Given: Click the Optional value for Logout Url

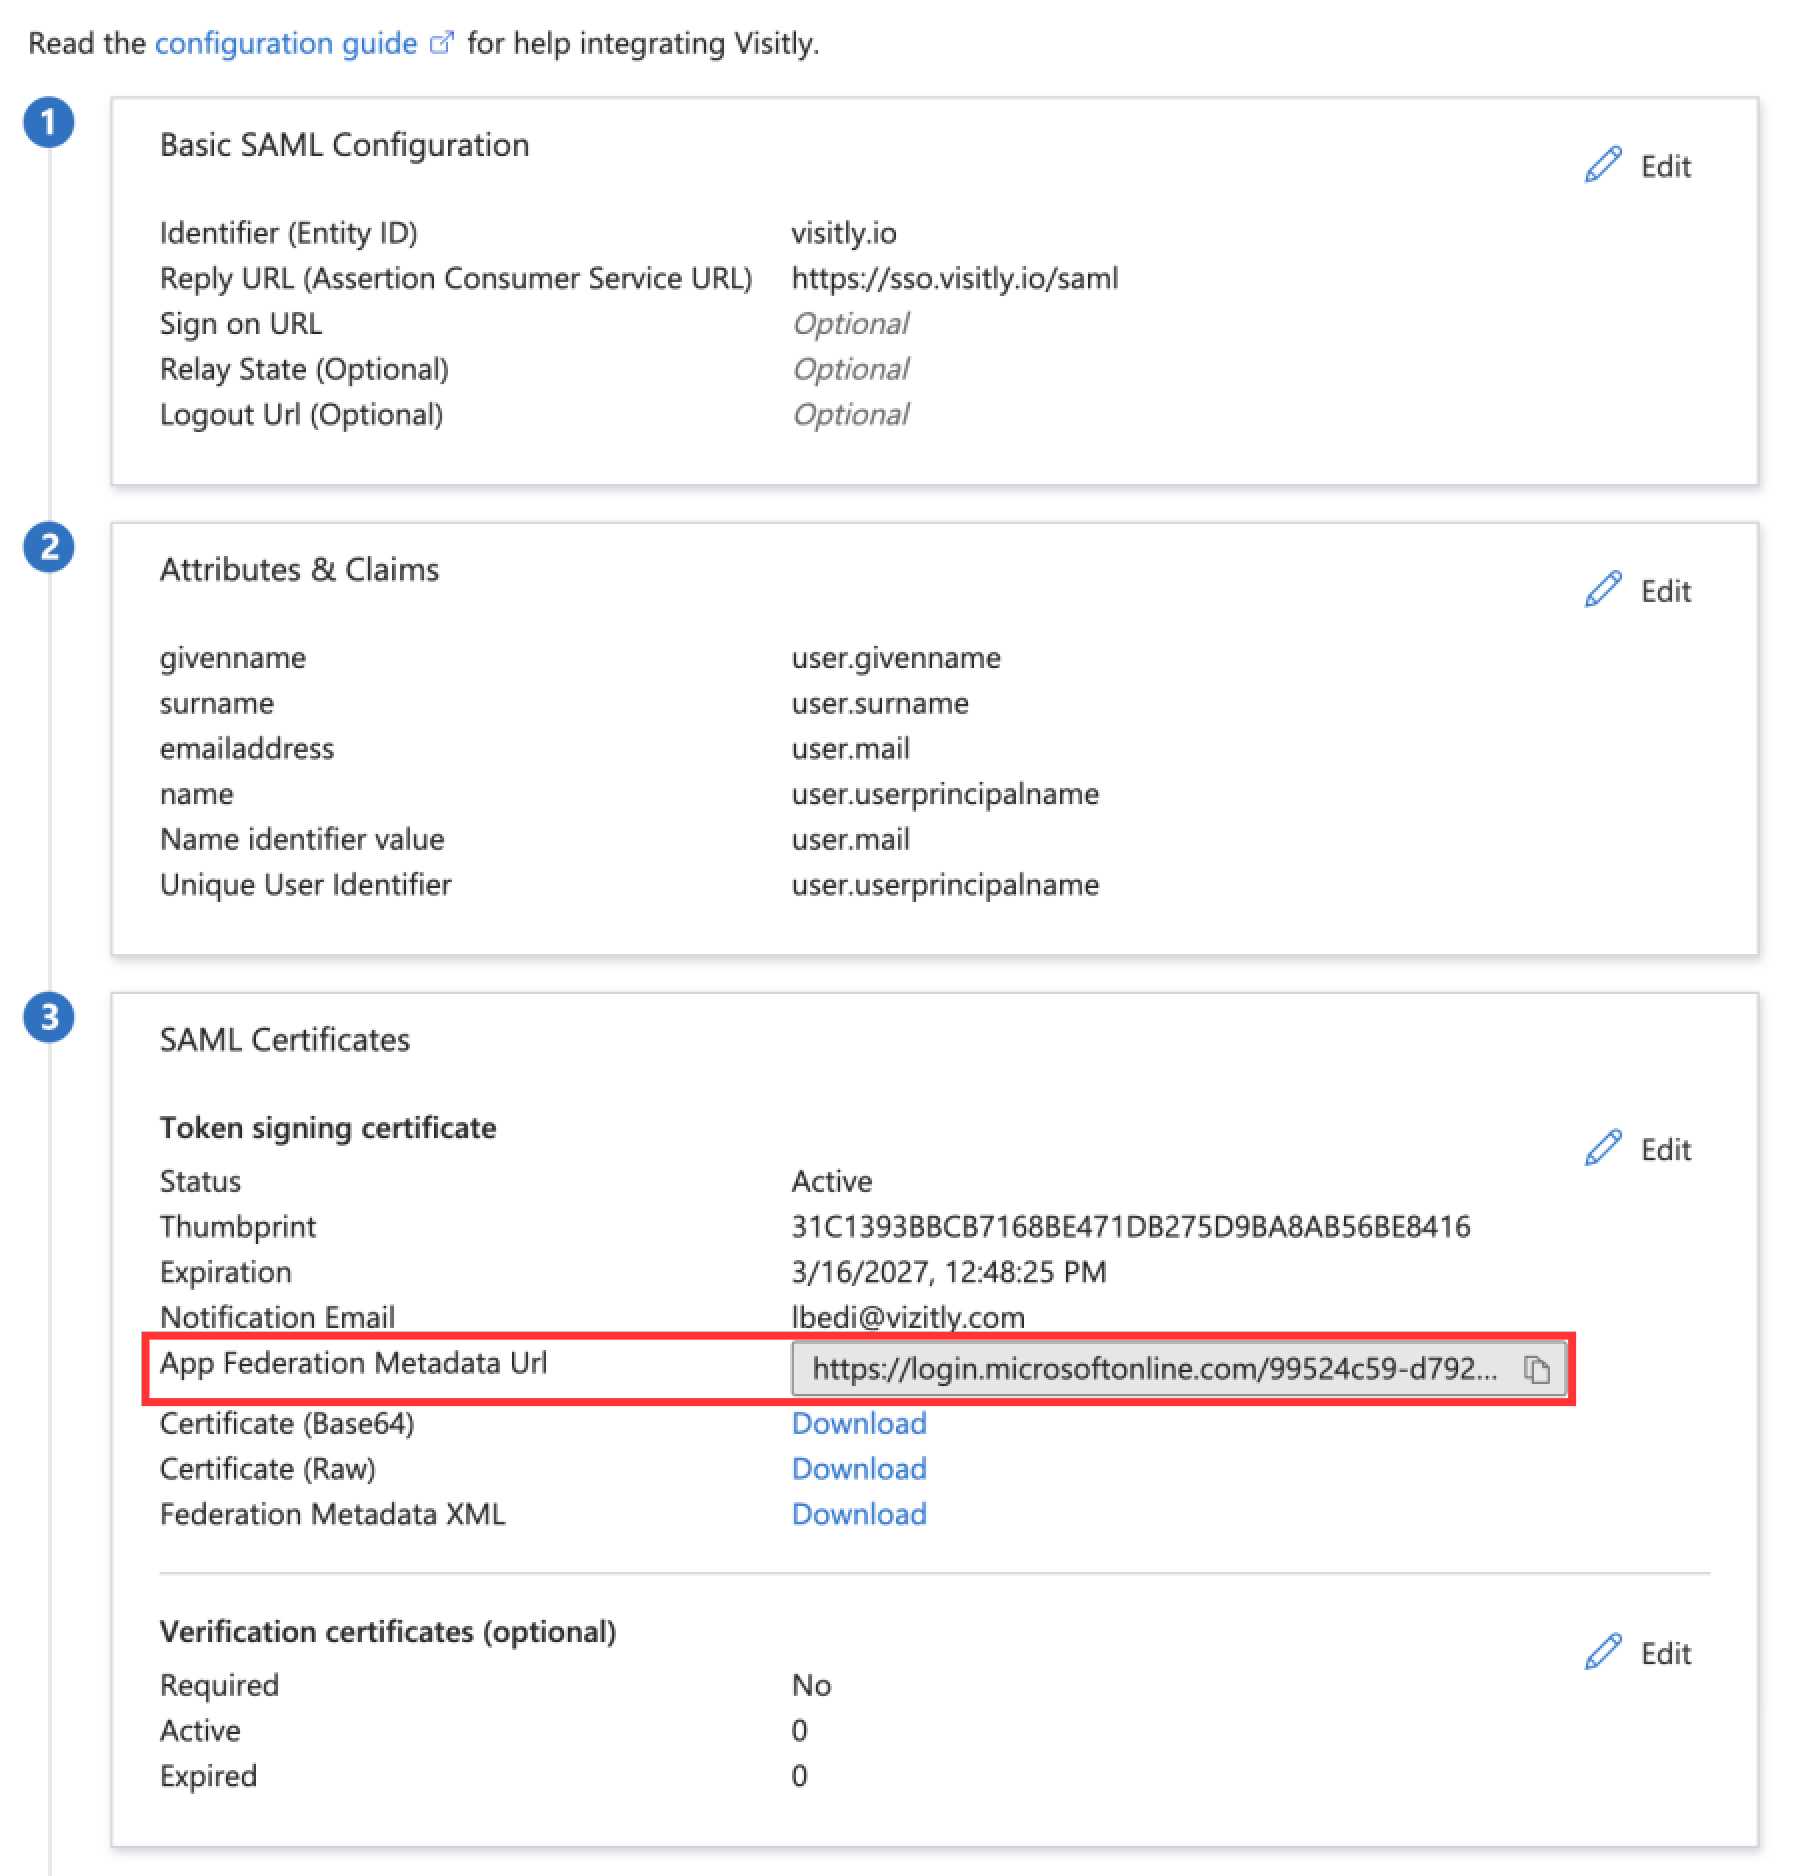Looking at the screenshot, I should [x=850, y=414].
